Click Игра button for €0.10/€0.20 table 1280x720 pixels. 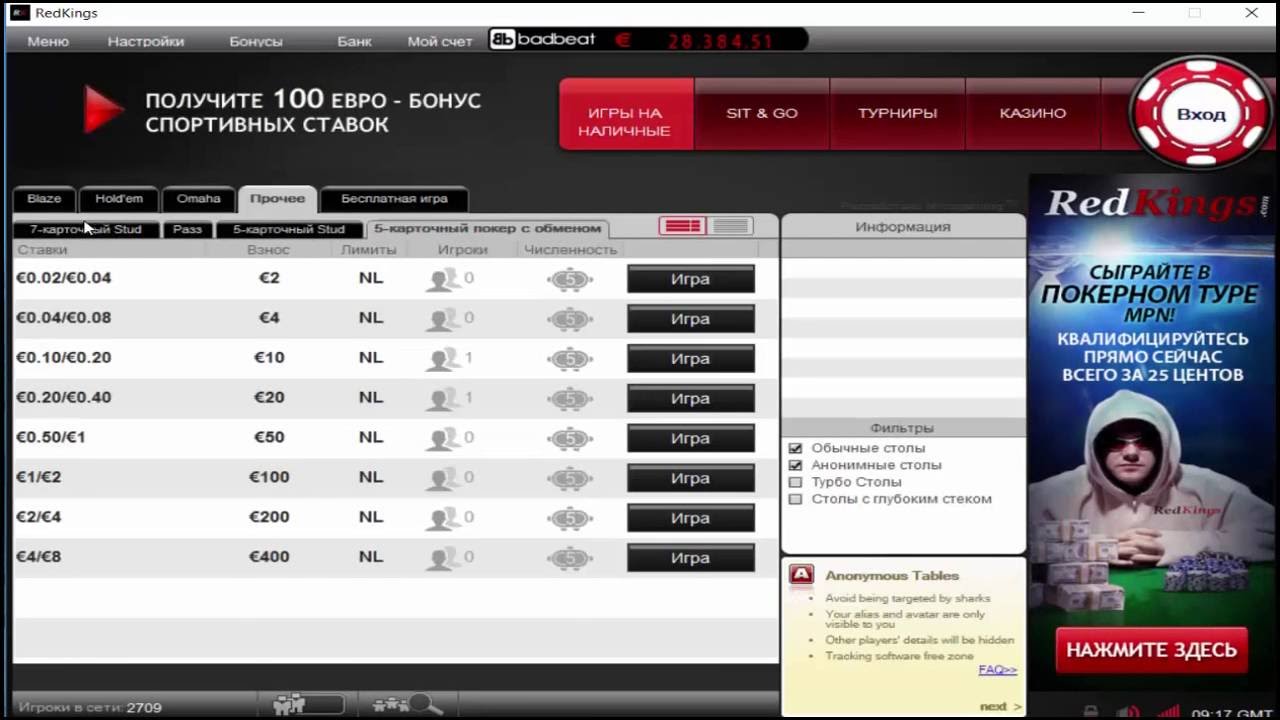click(x=690, y=359)
